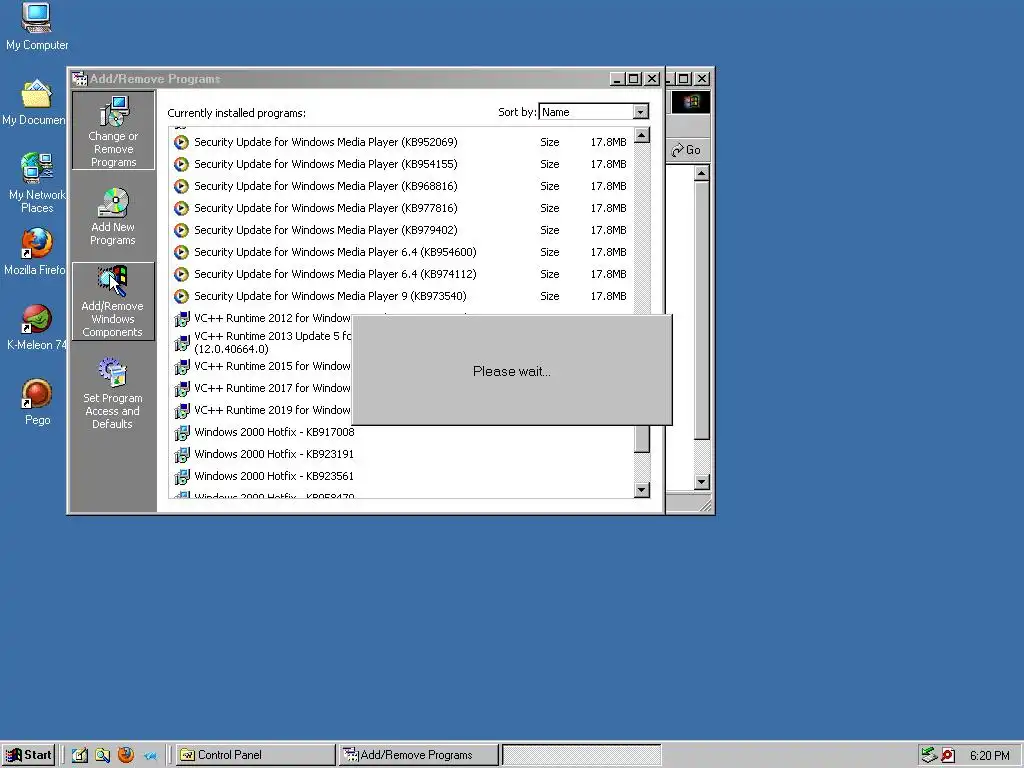
Task: Click red system tray icon
Action: [948, 756]
